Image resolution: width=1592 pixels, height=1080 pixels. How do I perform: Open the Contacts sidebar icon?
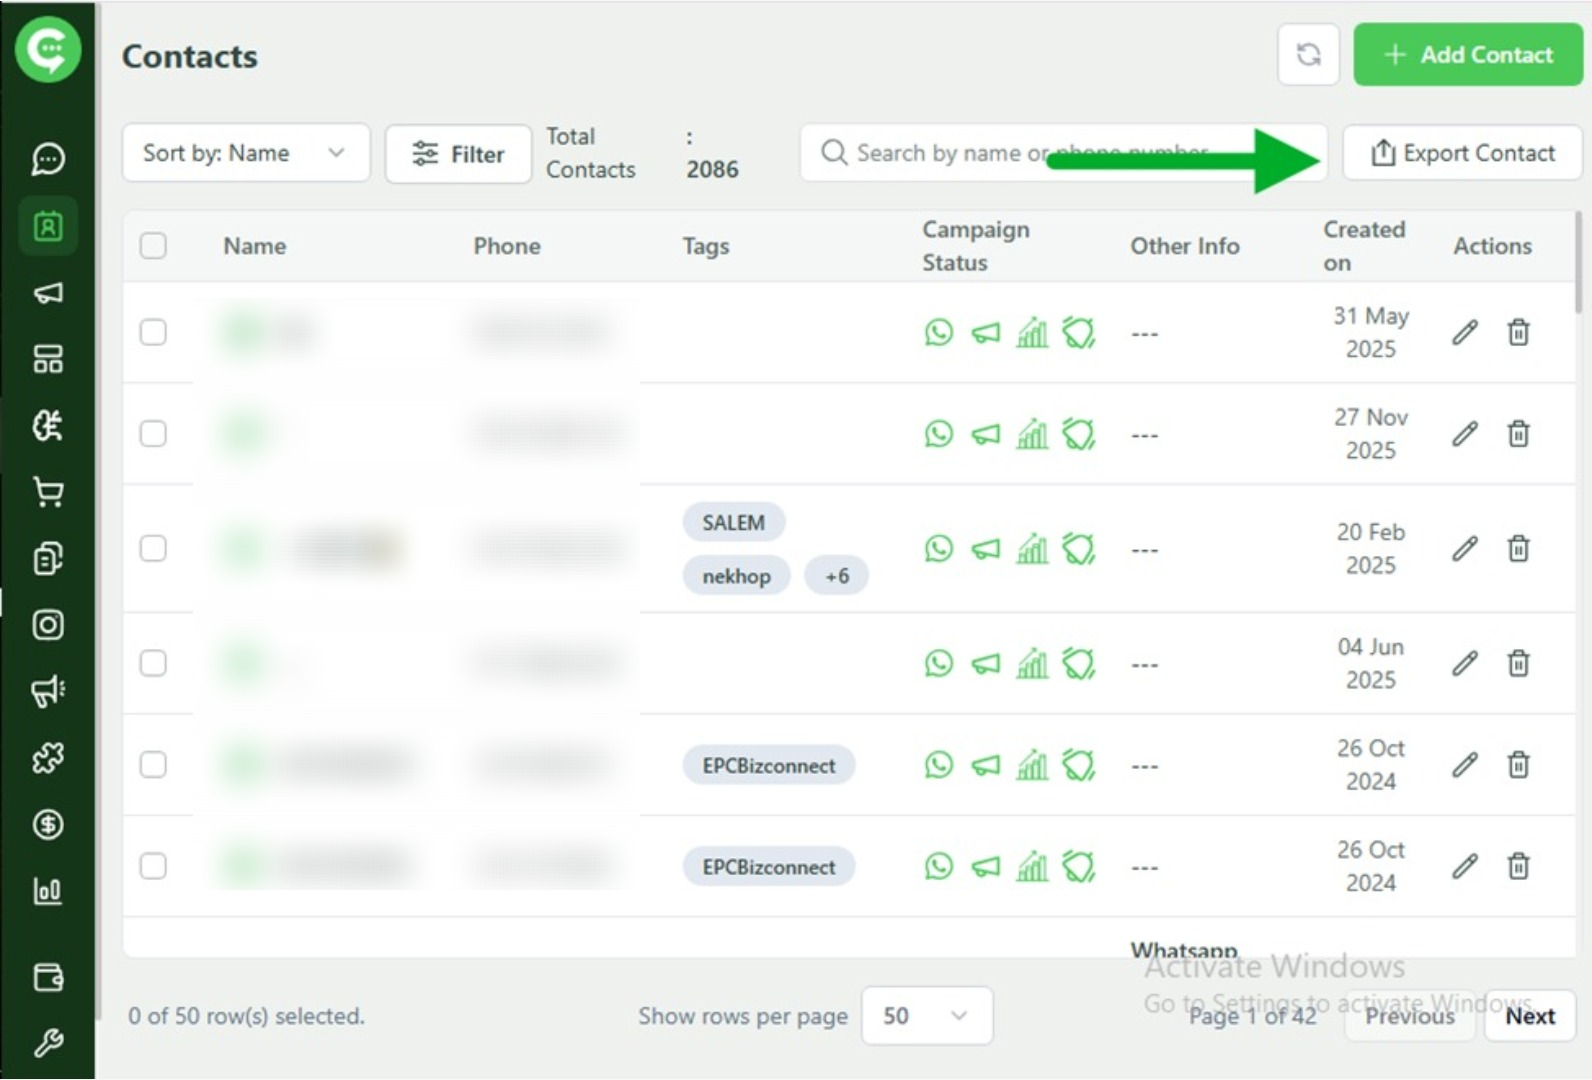click(x=48, y=226)
